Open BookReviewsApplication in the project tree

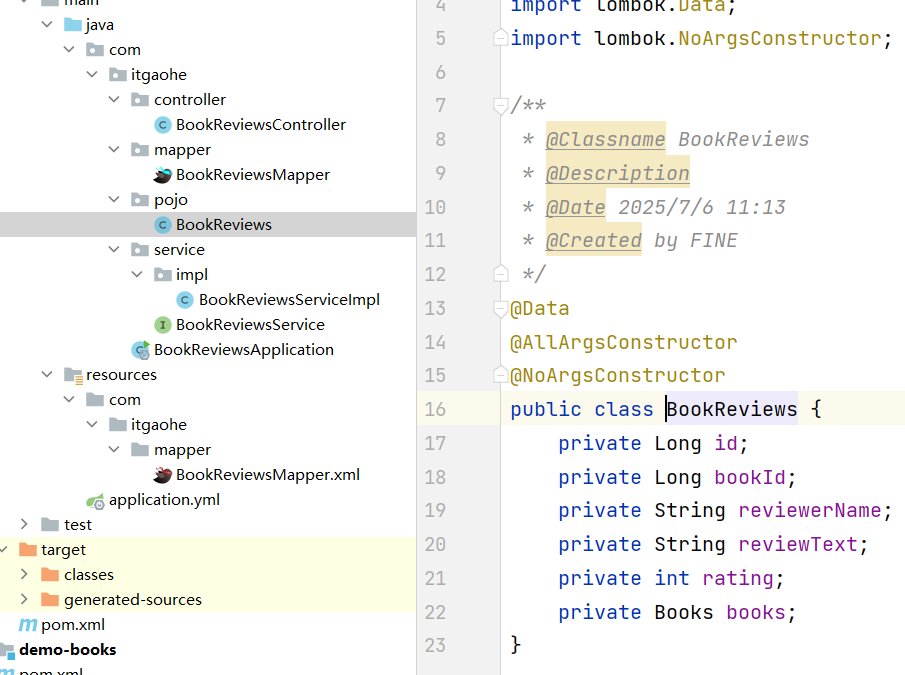point(244,350)
